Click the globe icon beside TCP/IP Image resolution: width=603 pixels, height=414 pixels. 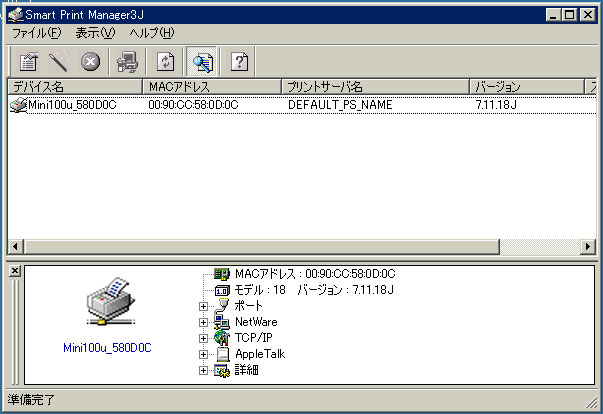click(x=222, y=338)
